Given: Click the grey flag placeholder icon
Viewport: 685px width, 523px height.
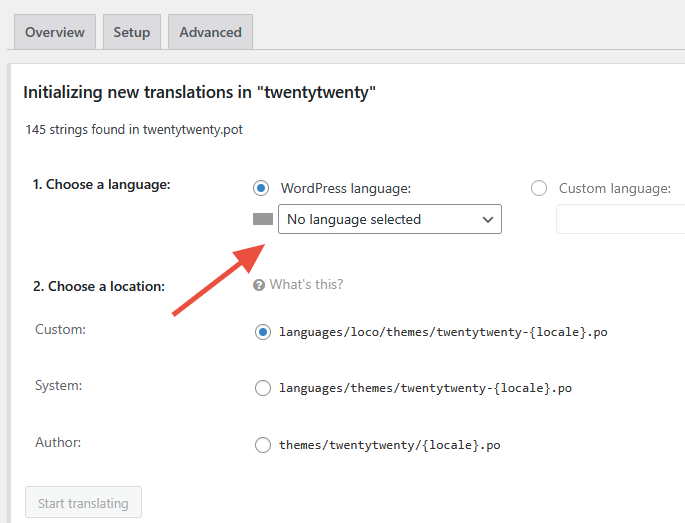Looking at the screenshot, I should point(263,219).
